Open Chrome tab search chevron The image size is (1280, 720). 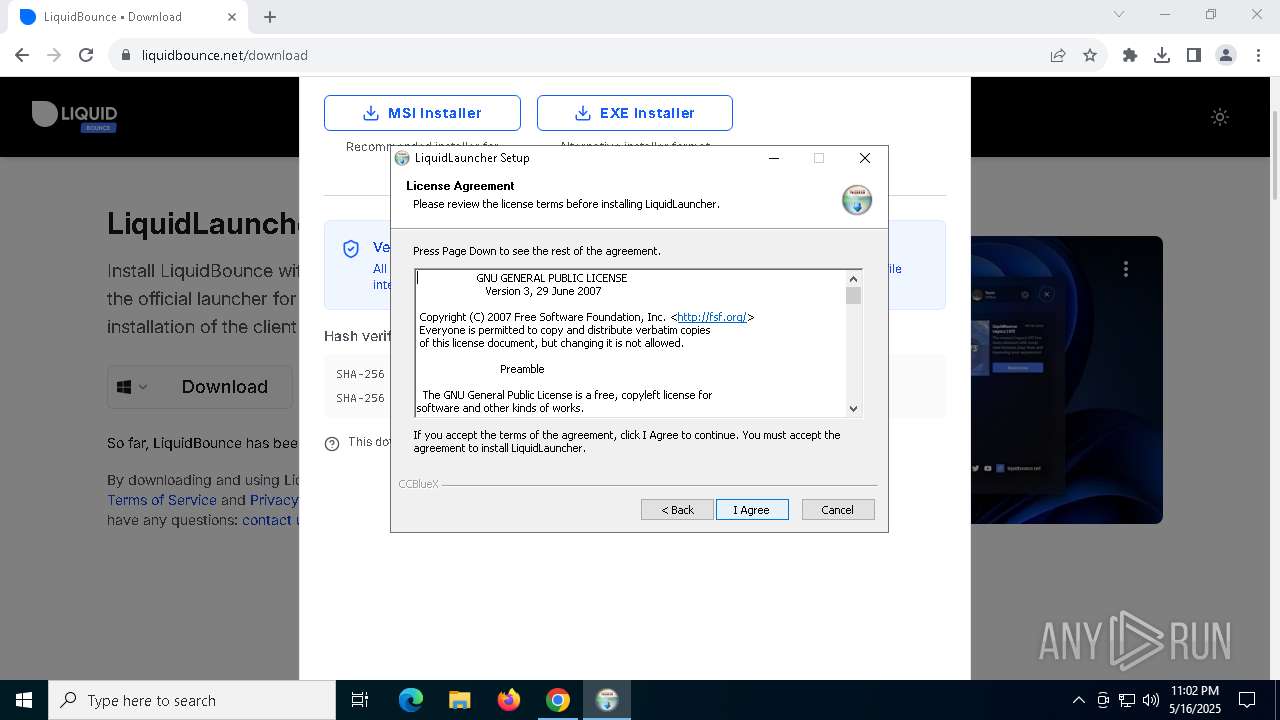[x=1119, y=15]
